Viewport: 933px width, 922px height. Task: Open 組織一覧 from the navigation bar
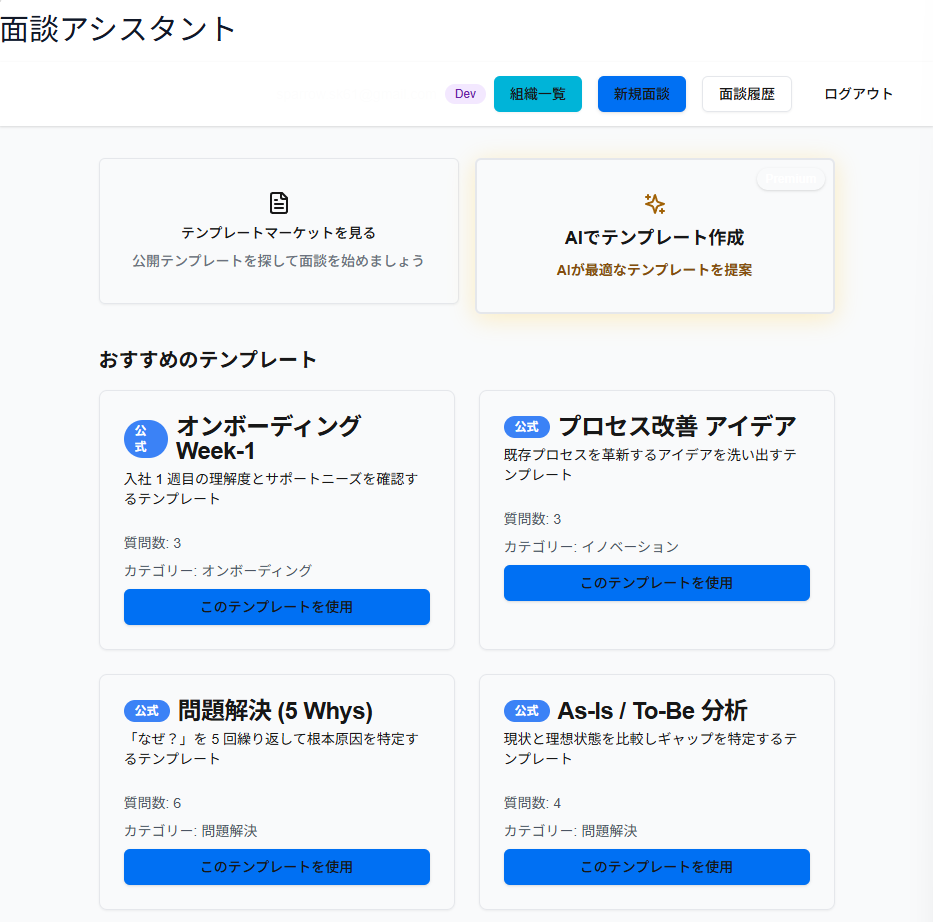coord(537,93)
